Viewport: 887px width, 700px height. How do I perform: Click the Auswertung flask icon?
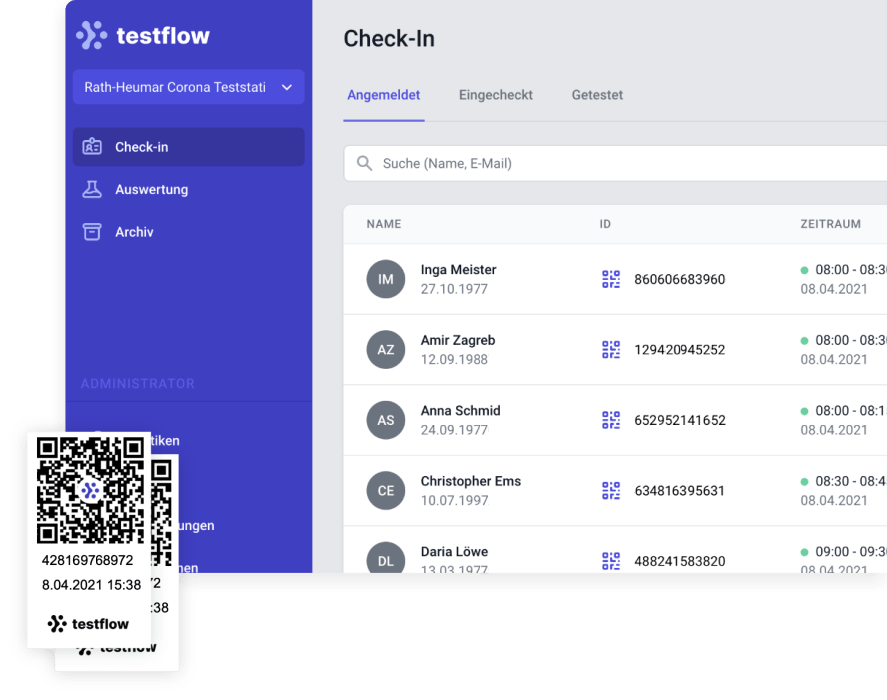click(92, 189)
